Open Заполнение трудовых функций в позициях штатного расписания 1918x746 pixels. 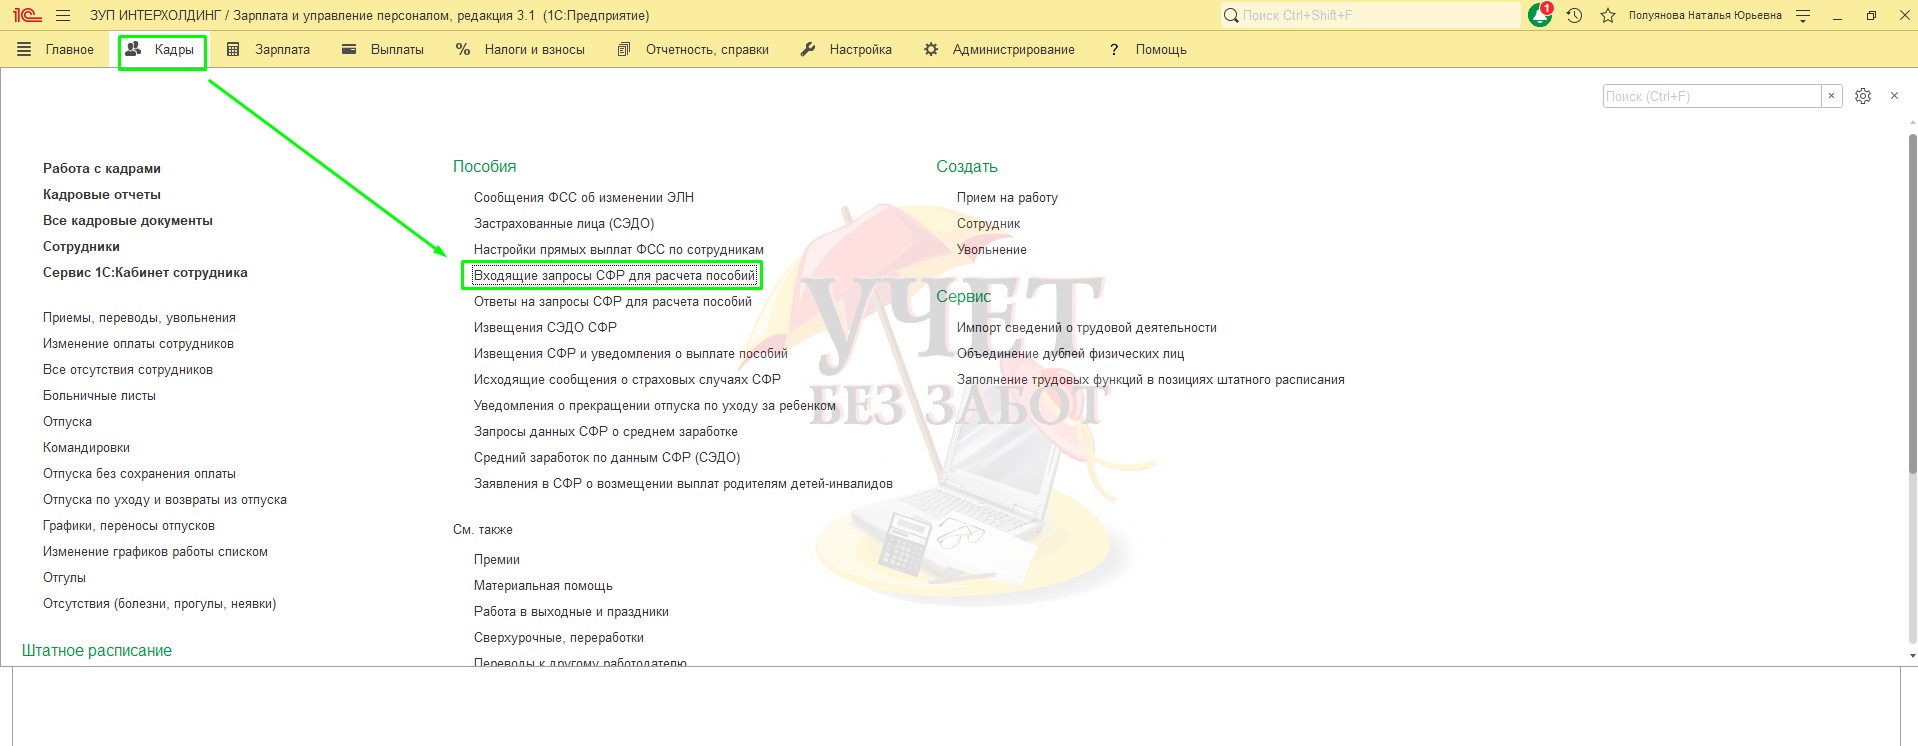pos(1151,380)
